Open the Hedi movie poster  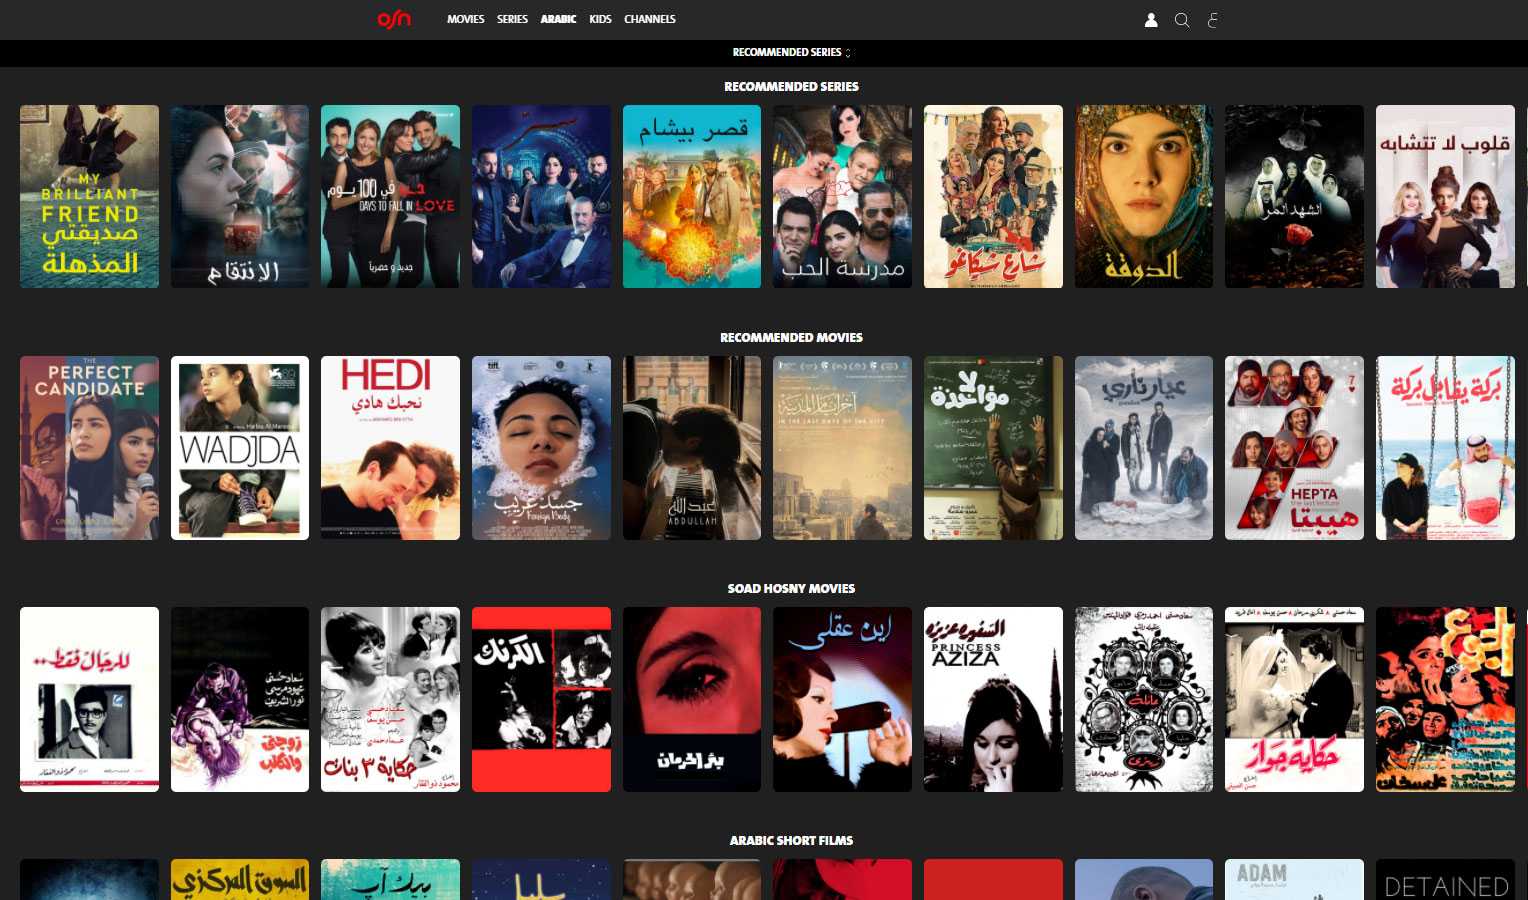click(x=390, y=448)
